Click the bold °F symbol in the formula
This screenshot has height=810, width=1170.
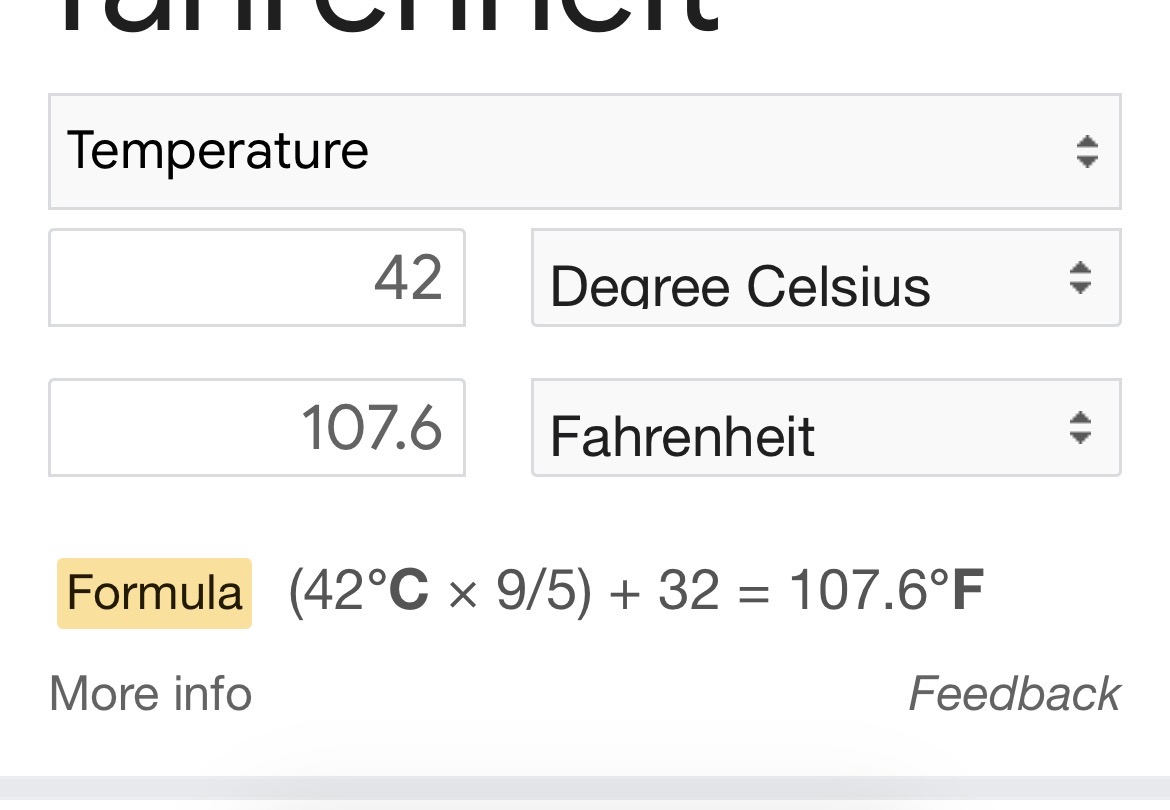point(956,590)
